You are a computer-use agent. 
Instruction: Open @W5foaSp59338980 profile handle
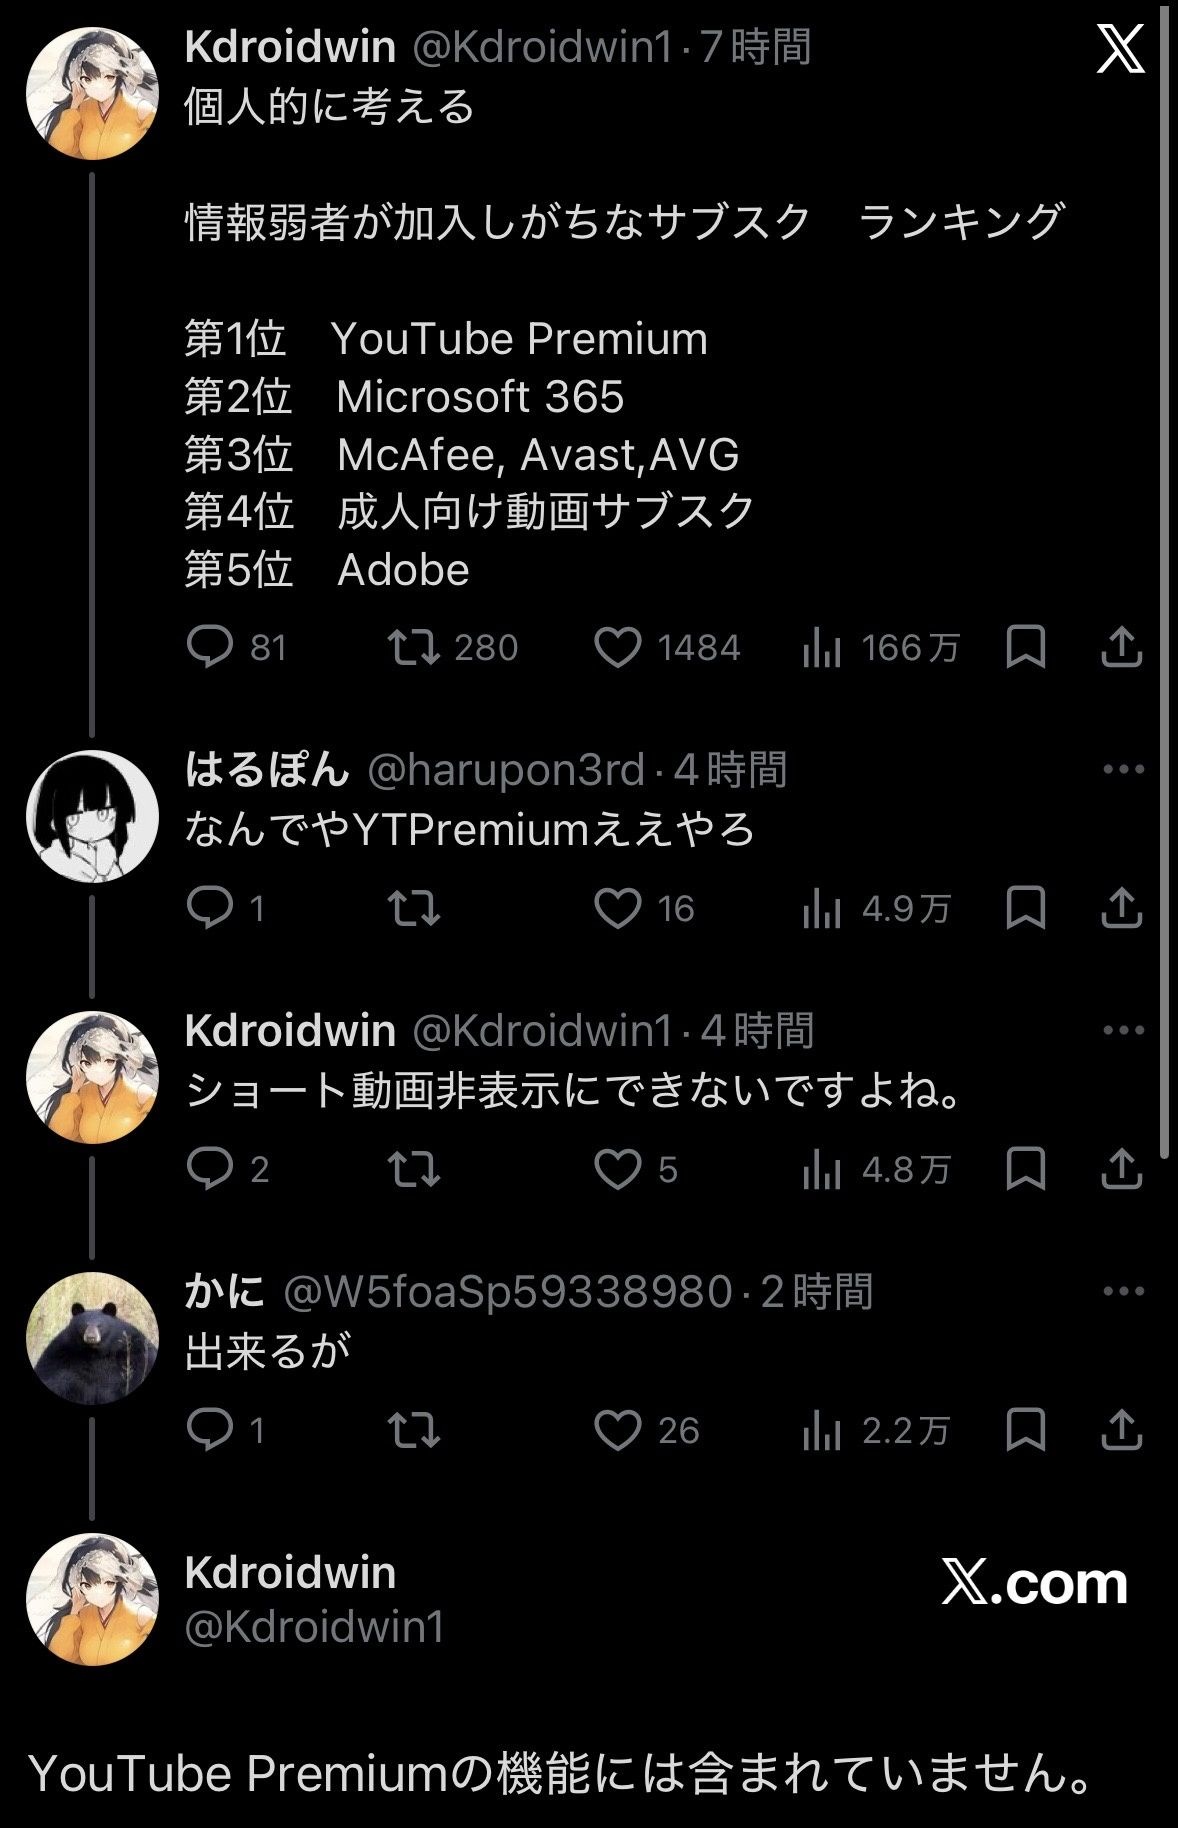(x=508, y=1292)
